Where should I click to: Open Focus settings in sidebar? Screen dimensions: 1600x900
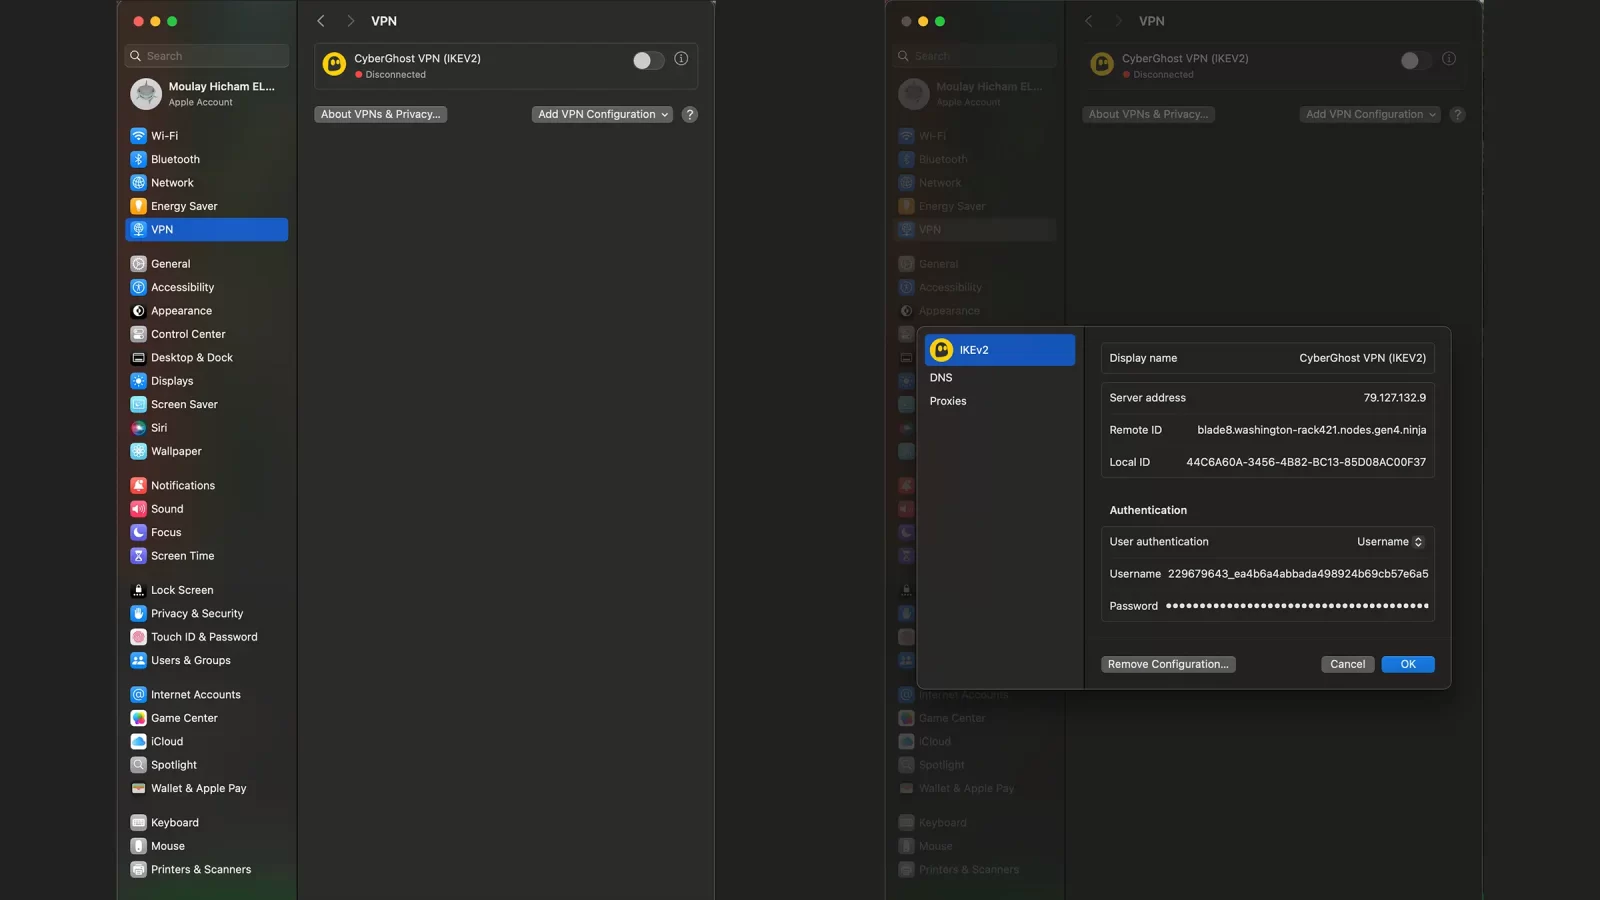tap(206, 532)
